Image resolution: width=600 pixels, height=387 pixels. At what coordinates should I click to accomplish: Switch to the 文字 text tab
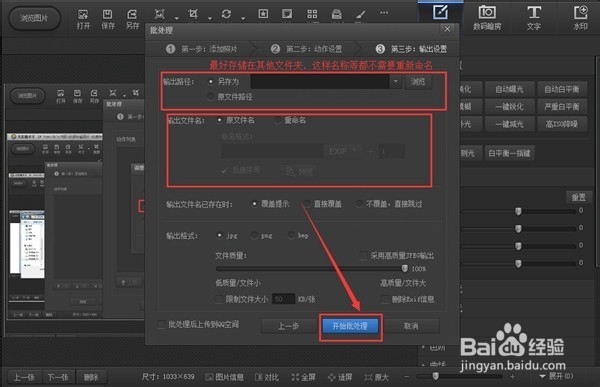(534, 18)
